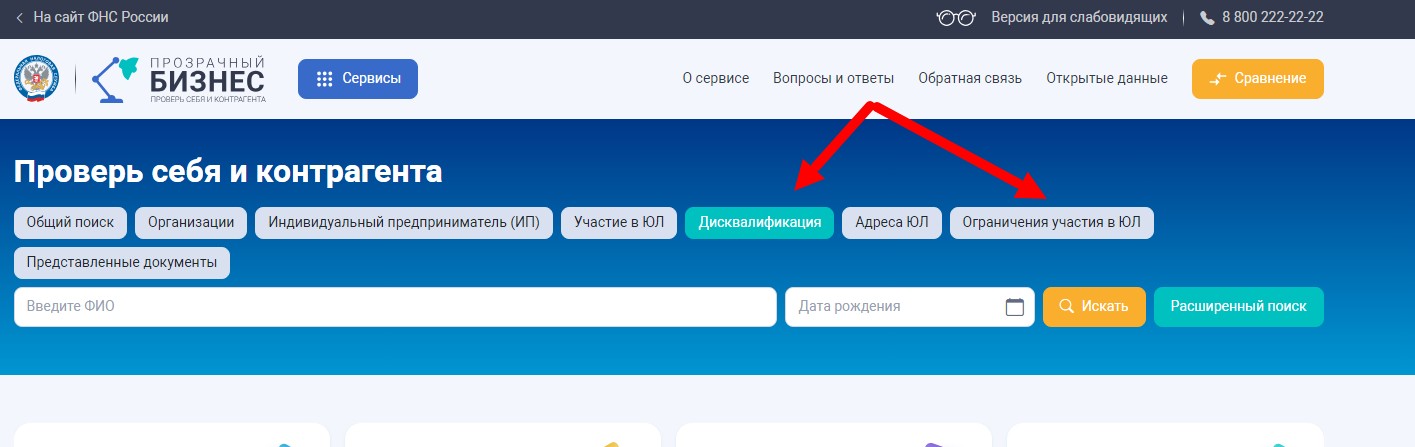Viewport: 1415px width, 447px height.
Task: Click the glasses accessibility icon
Action: [955, 18]
